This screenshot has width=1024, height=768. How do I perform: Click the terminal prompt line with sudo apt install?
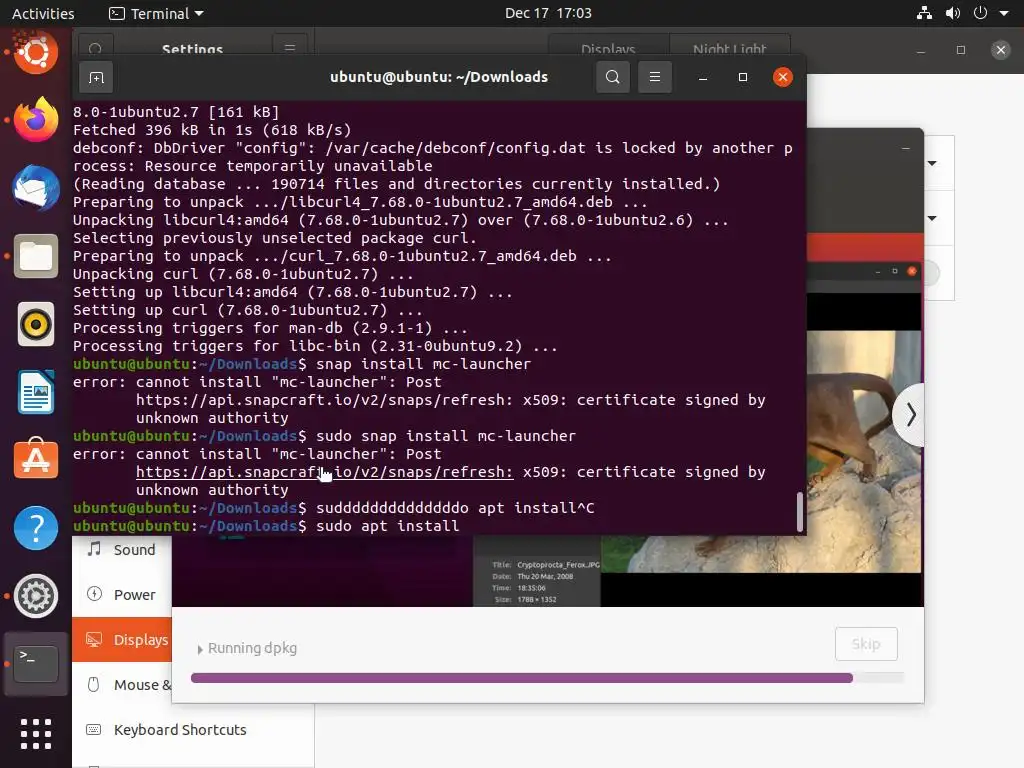[x=266, y=526]
